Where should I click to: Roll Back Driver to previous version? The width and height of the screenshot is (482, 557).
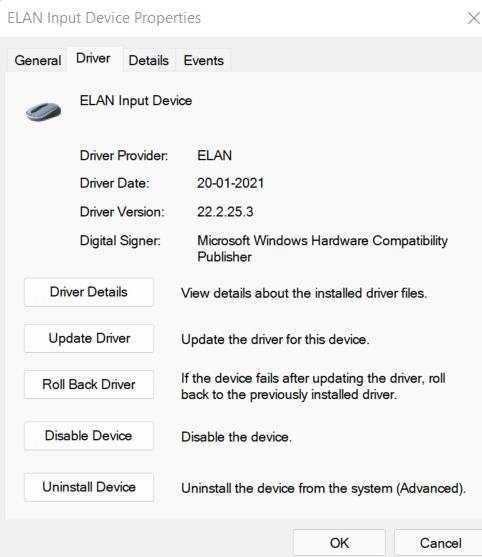coord(89,384)
